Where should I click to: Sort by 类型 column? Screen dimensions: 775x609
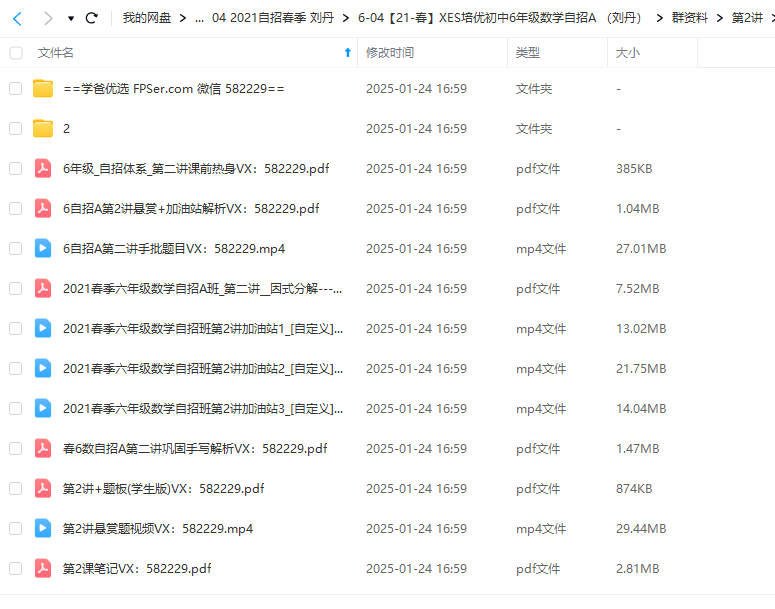[527, 53]
